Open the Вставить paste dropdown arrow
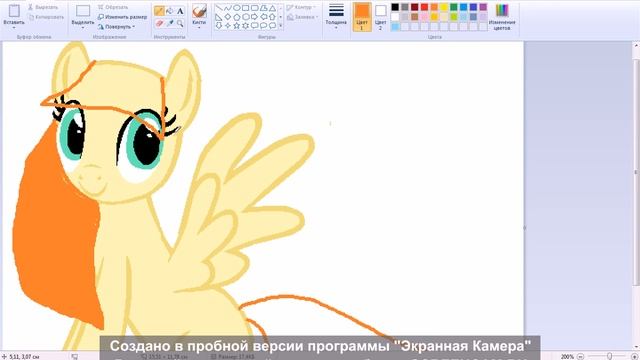The height and width of the screenshot is (360, 640). pos(14,28)
